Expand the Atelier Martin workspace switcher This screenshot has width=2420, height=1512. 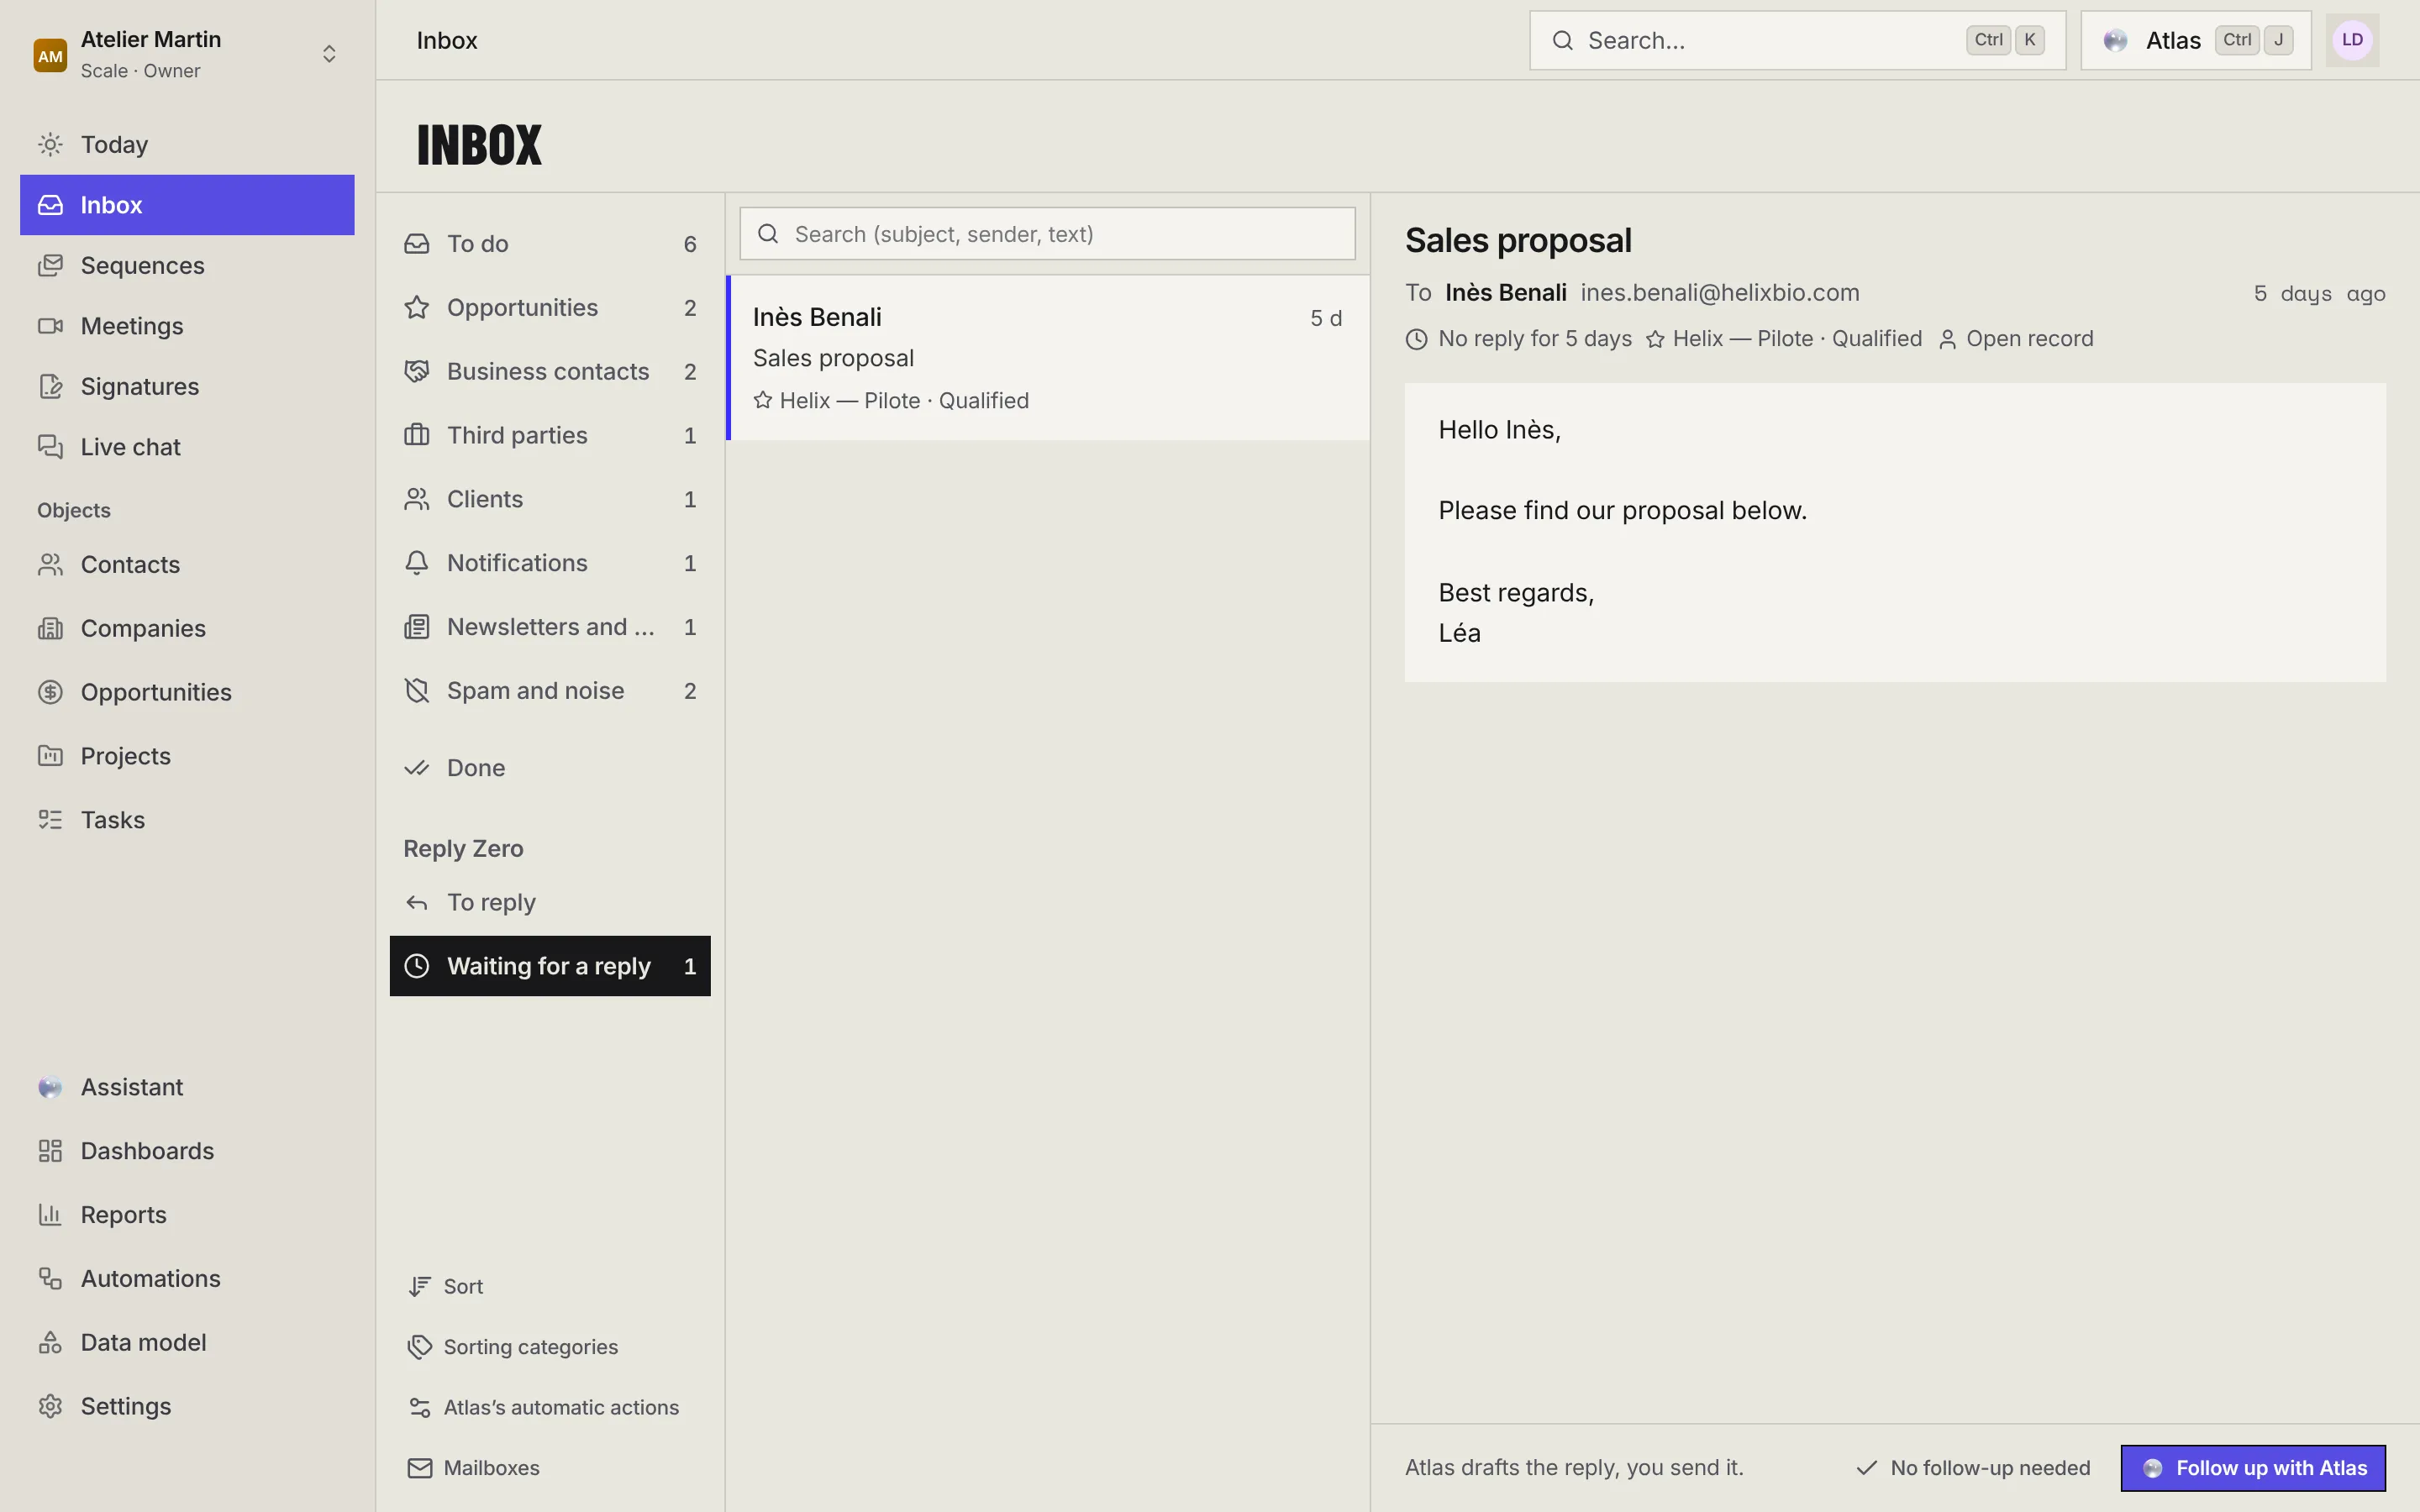tap(187, 54)
